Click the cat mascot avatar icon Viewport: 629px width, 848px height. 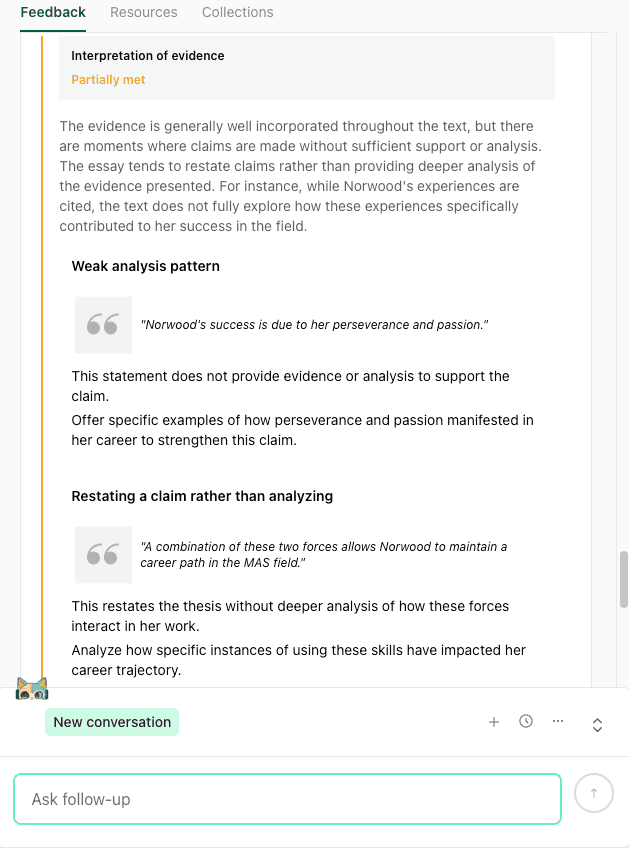[31, 688]
